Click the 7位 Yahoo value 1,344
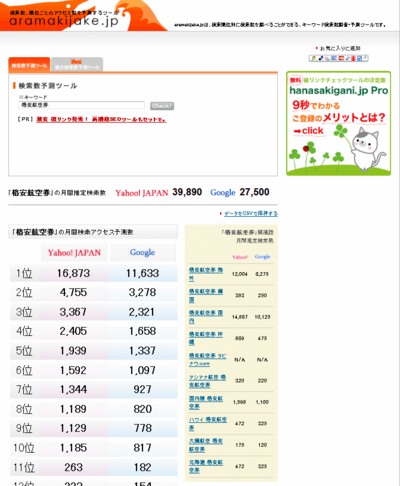 pos(73,389)
